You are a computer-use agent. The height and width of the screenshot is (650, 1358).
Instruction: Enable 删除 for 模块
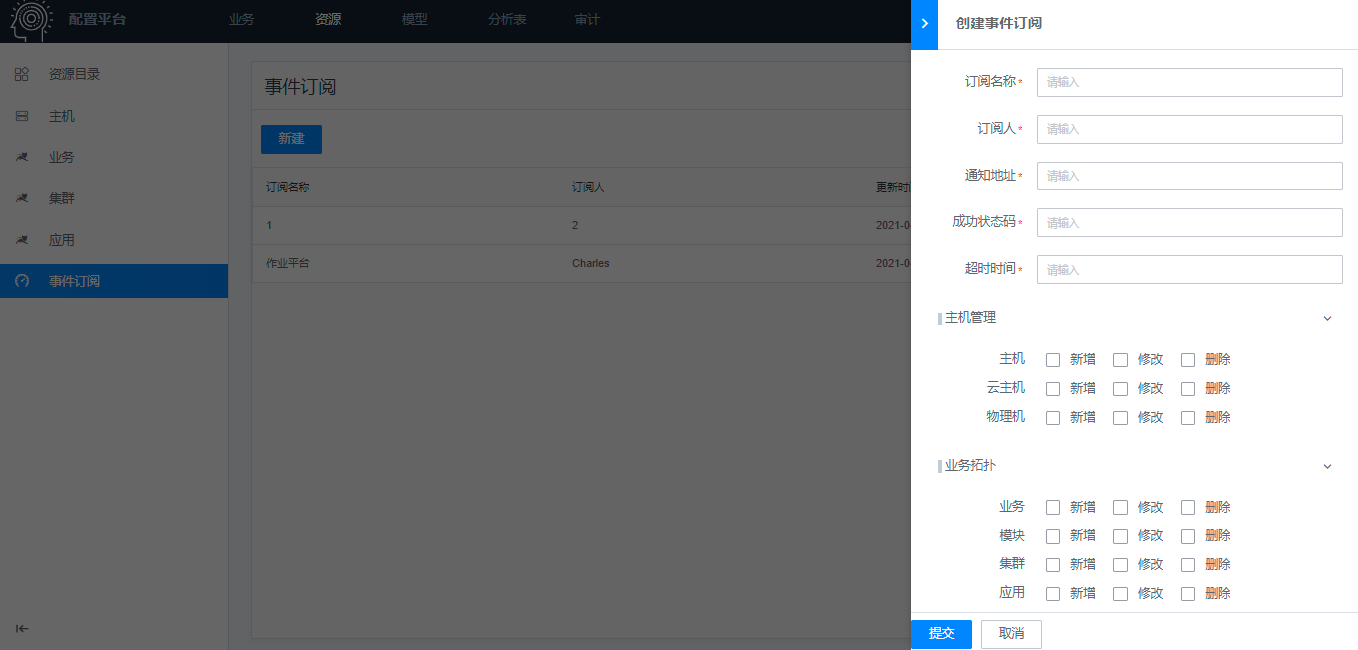tap(1188, 536)
